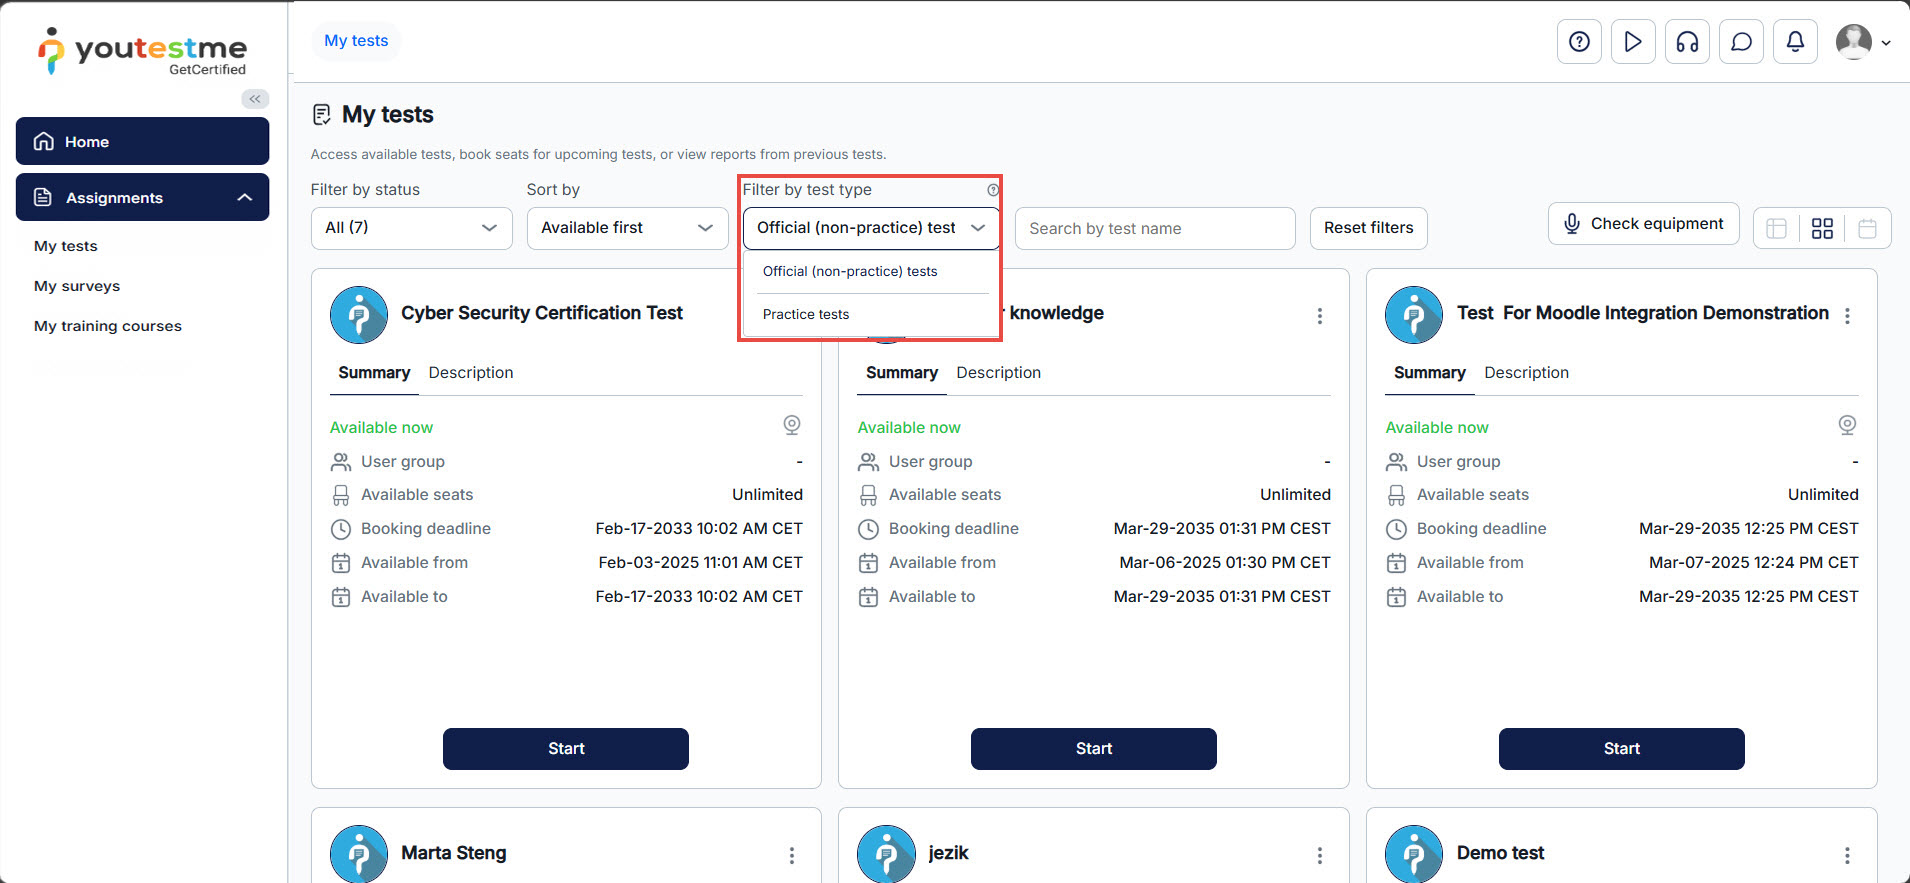
Task: Click the Search by test name field
Action: click(1154, 229)
